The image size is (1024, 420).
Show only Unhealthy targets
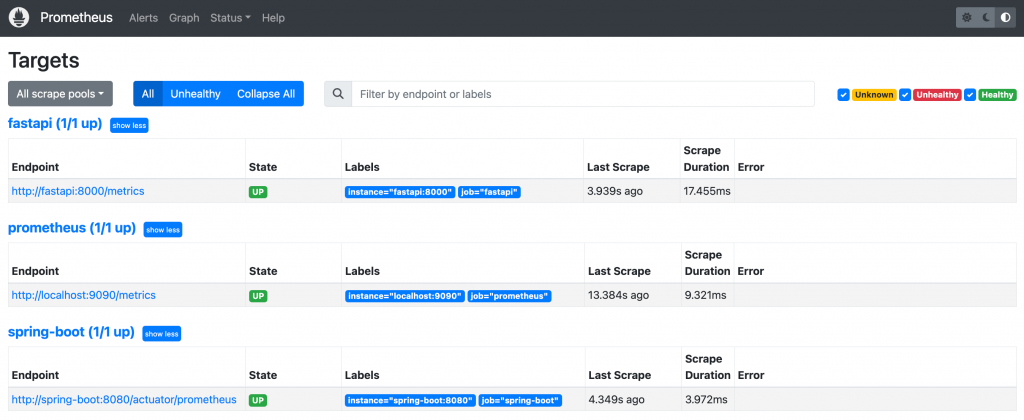(195, 94)
